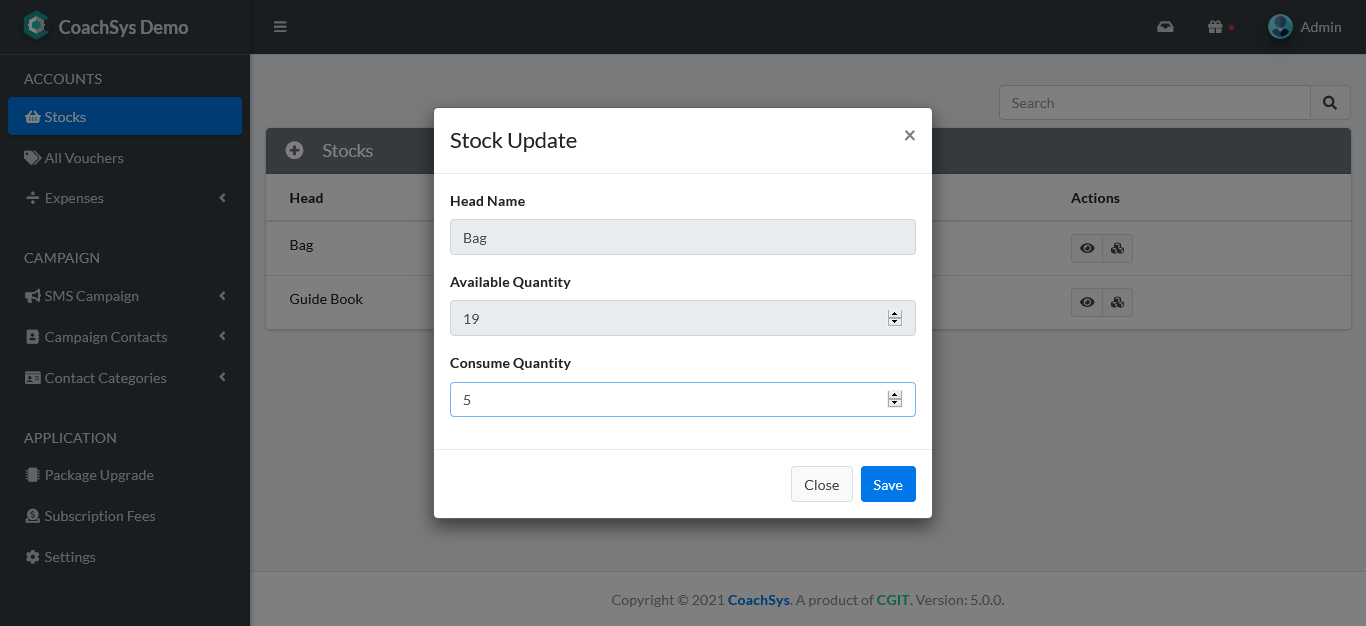Adjust the Available Quantity spinner arrows

(895, 318)
